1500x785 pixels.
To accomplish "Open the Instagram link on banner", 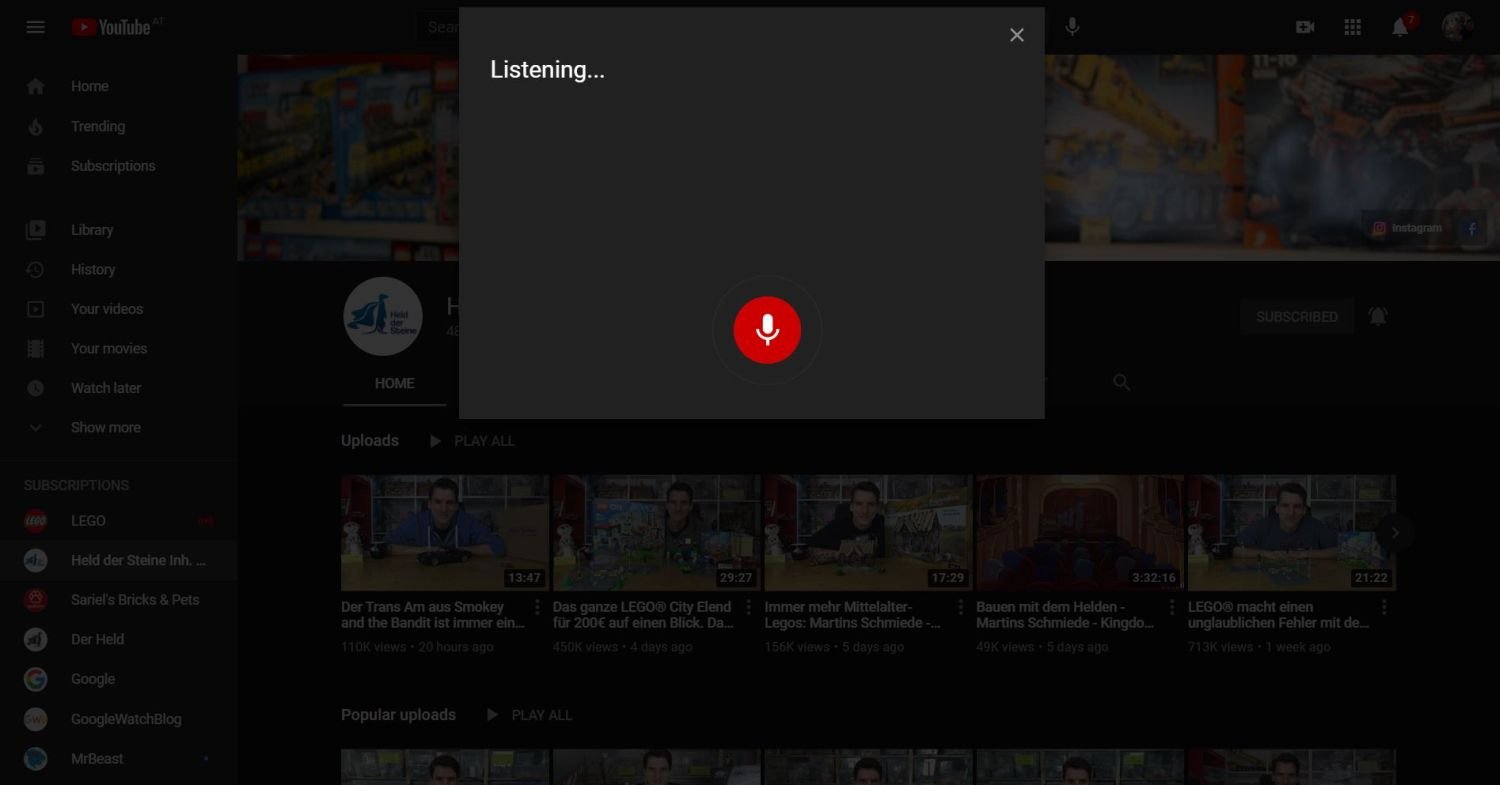I will coord(1407,228).
